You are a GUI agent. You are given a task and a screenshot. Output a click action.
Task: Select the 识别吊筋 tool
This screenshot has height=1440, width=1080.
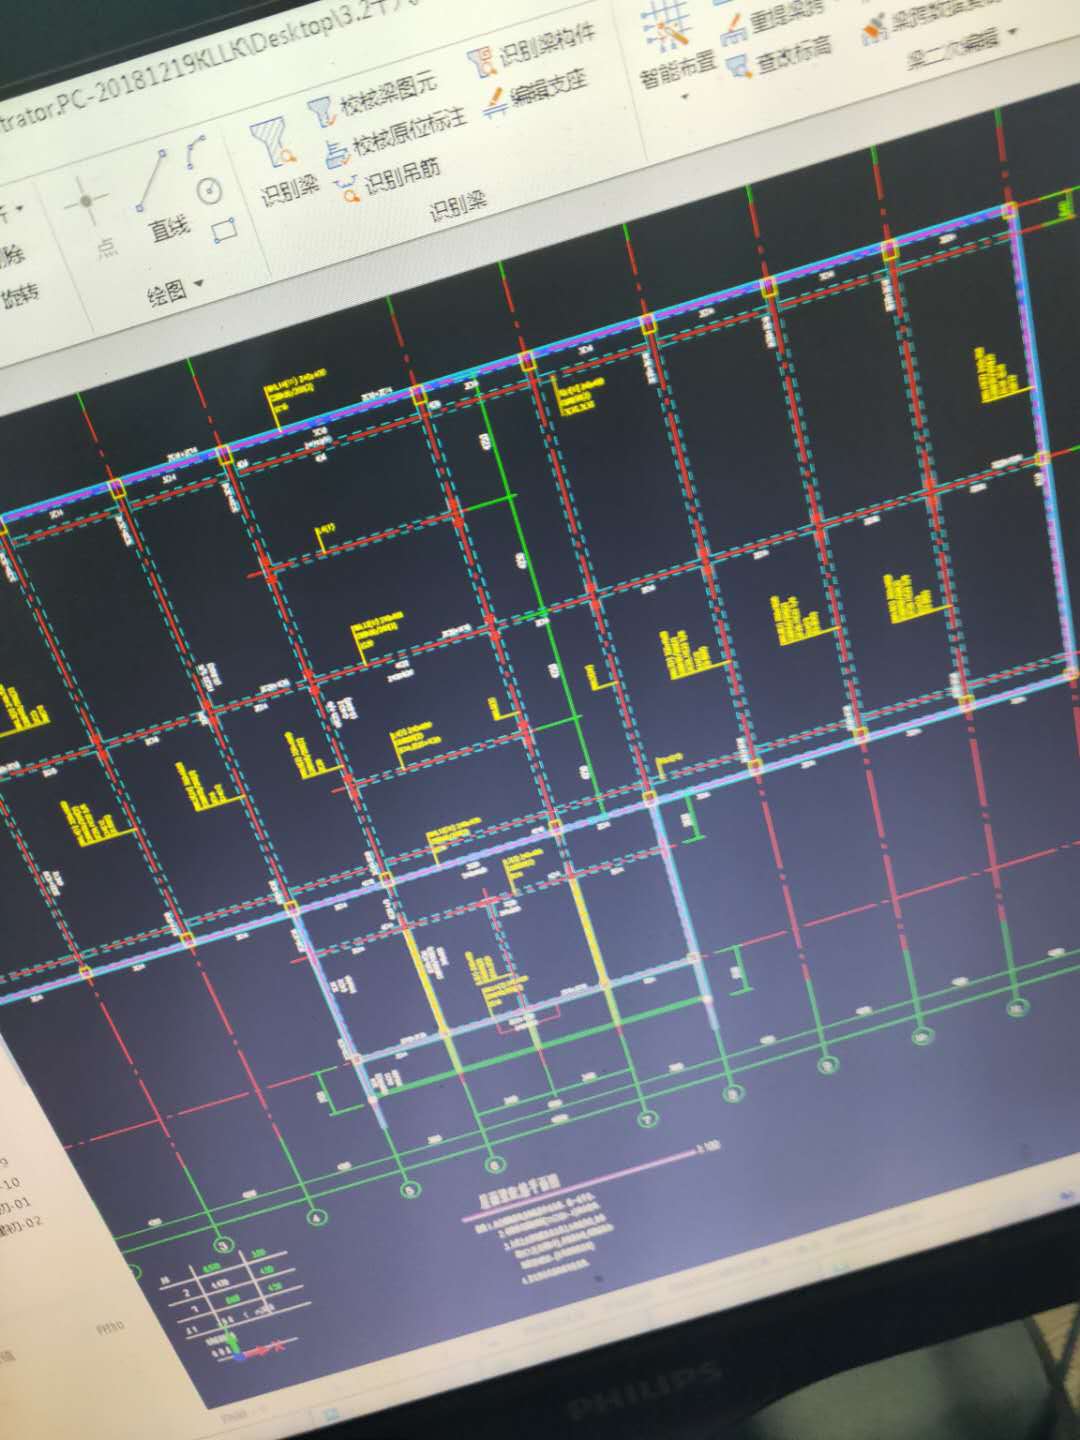(x=386, y=182)
